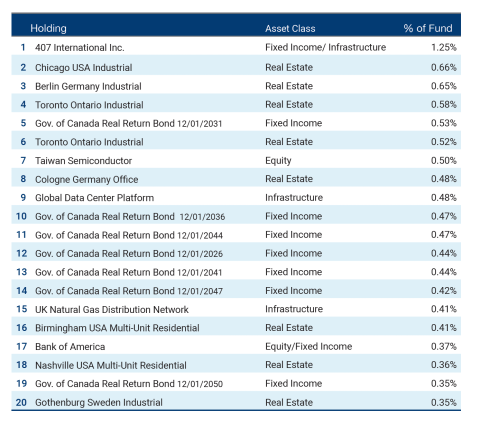Select Real Return Bond 12/01/2031 holding

pyautogui.click(x=128, y=124)
